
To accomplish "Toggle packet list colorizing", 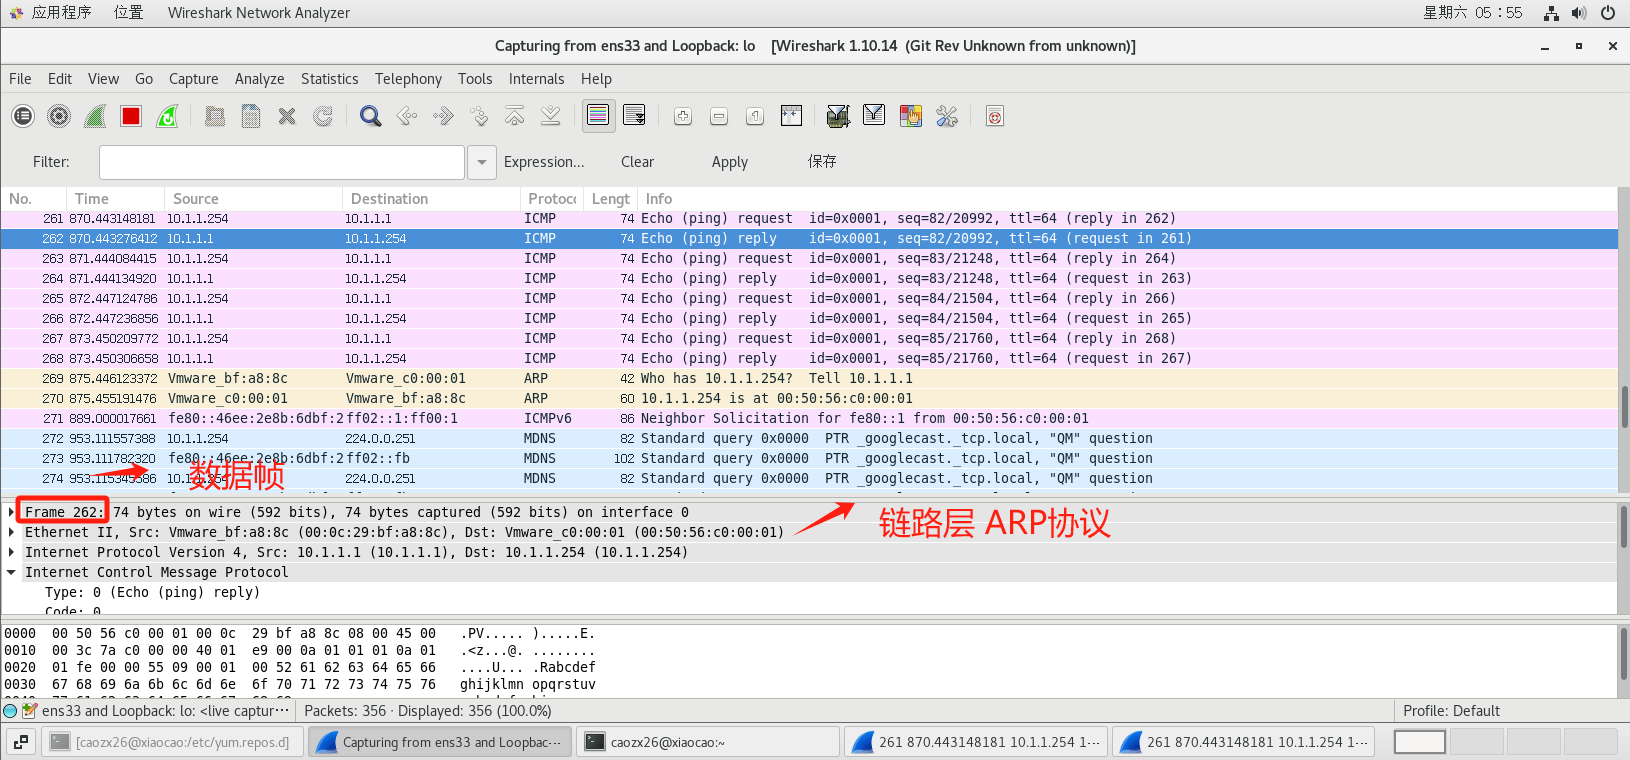I will point(598,116).
